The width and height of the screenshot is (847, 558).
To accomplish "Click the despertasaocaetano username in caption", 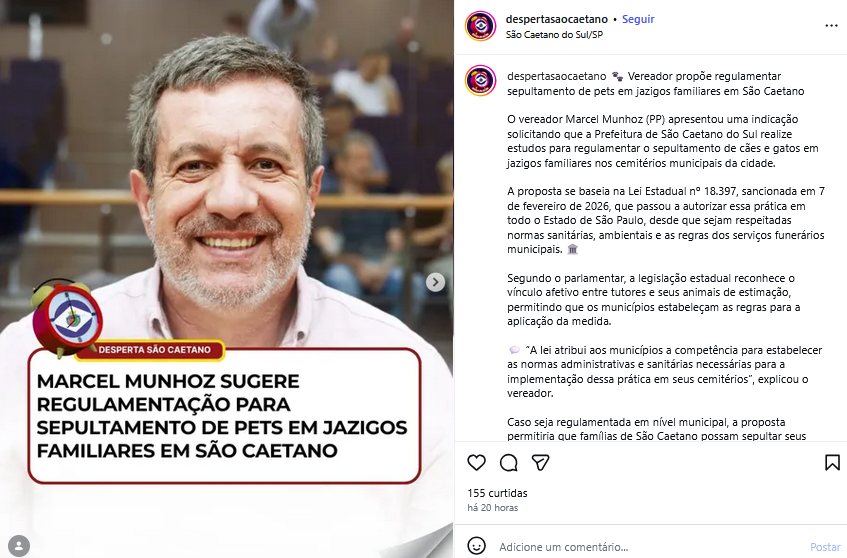I will (556, 76).
